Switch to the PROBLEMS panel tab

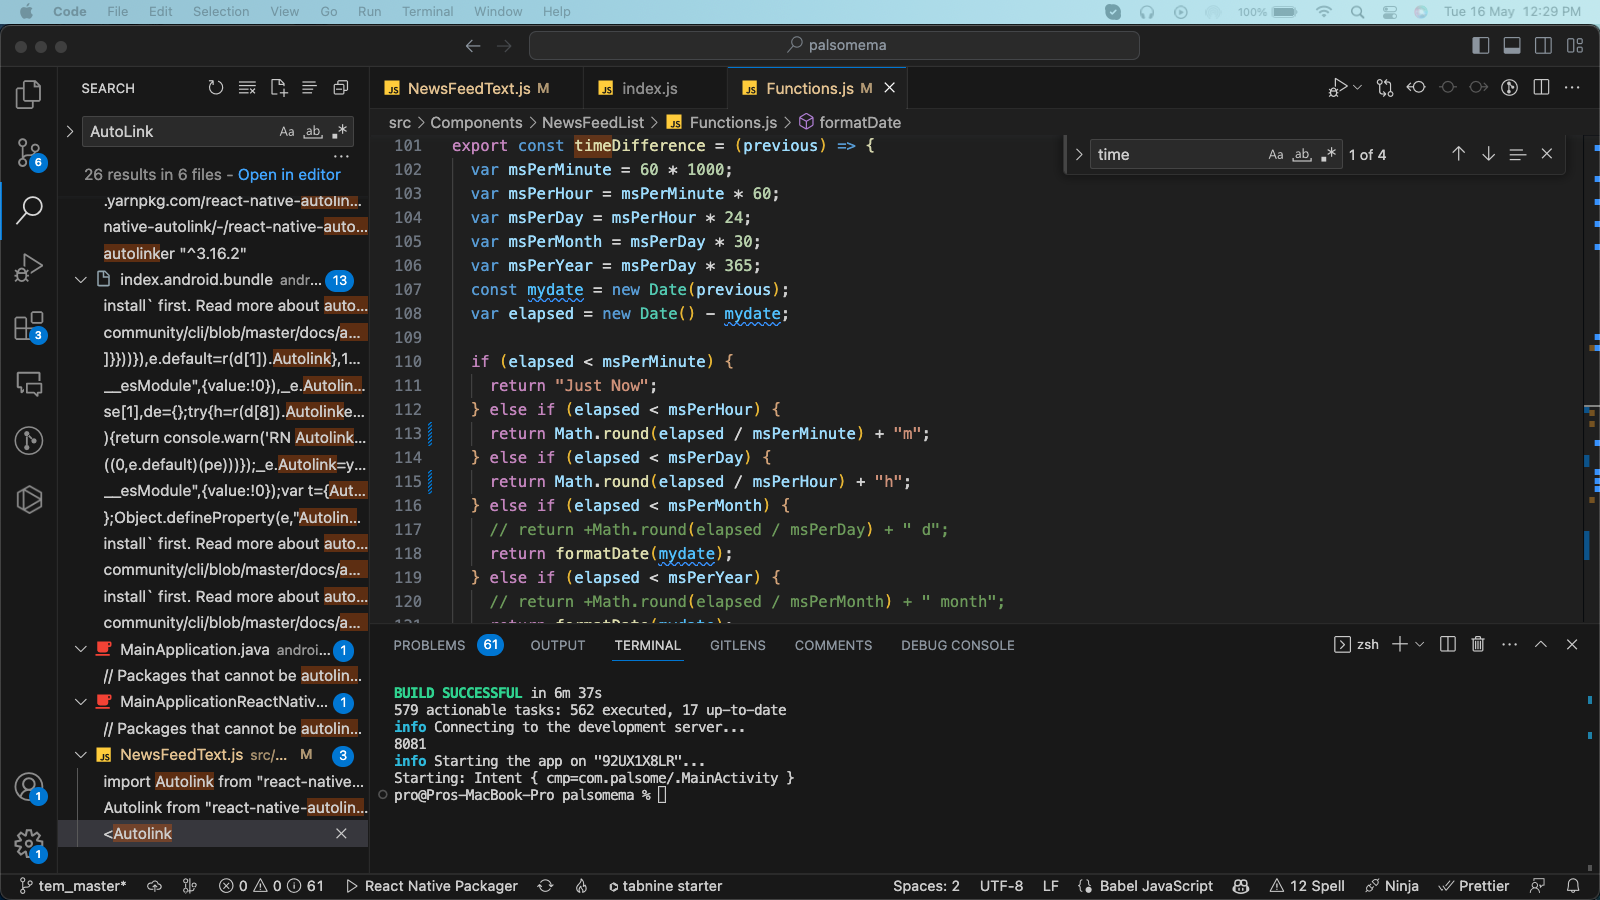coord(429,645)
